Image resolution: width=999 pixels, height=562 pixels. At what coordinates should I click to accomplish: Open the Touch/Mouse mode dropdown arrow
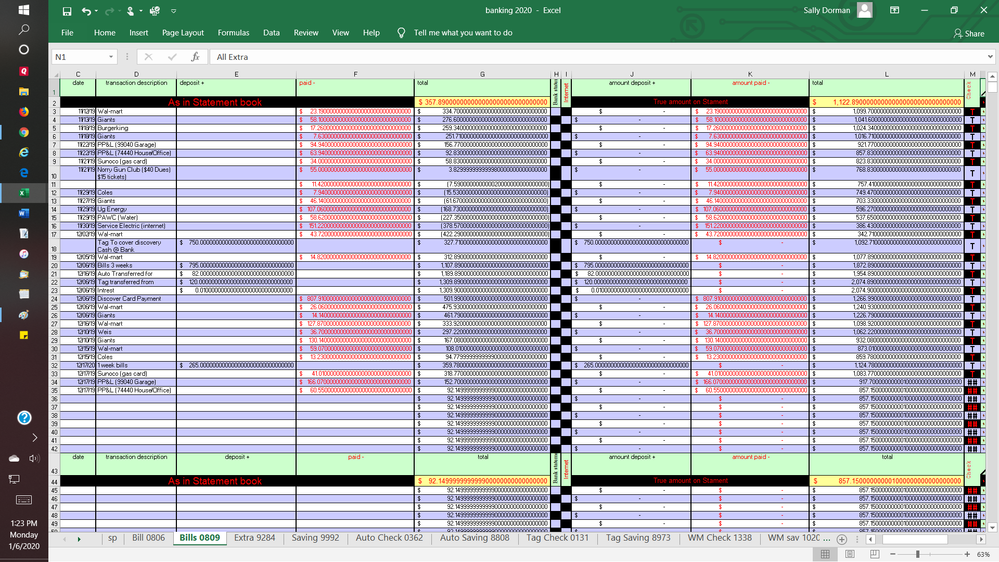[x=140, y=11]
